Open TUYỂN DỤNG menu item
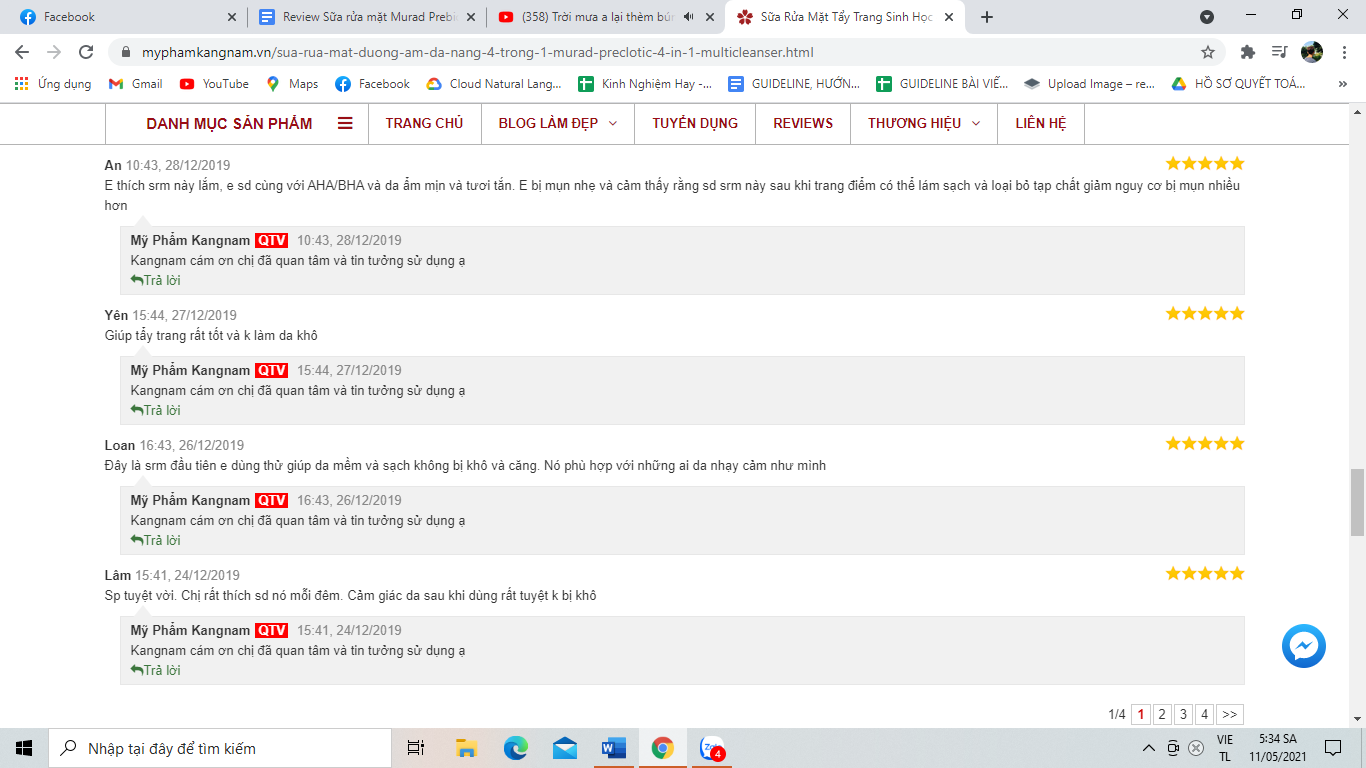Image resolution: width=1366 pixels, height=768 pixels. point(695,124)
